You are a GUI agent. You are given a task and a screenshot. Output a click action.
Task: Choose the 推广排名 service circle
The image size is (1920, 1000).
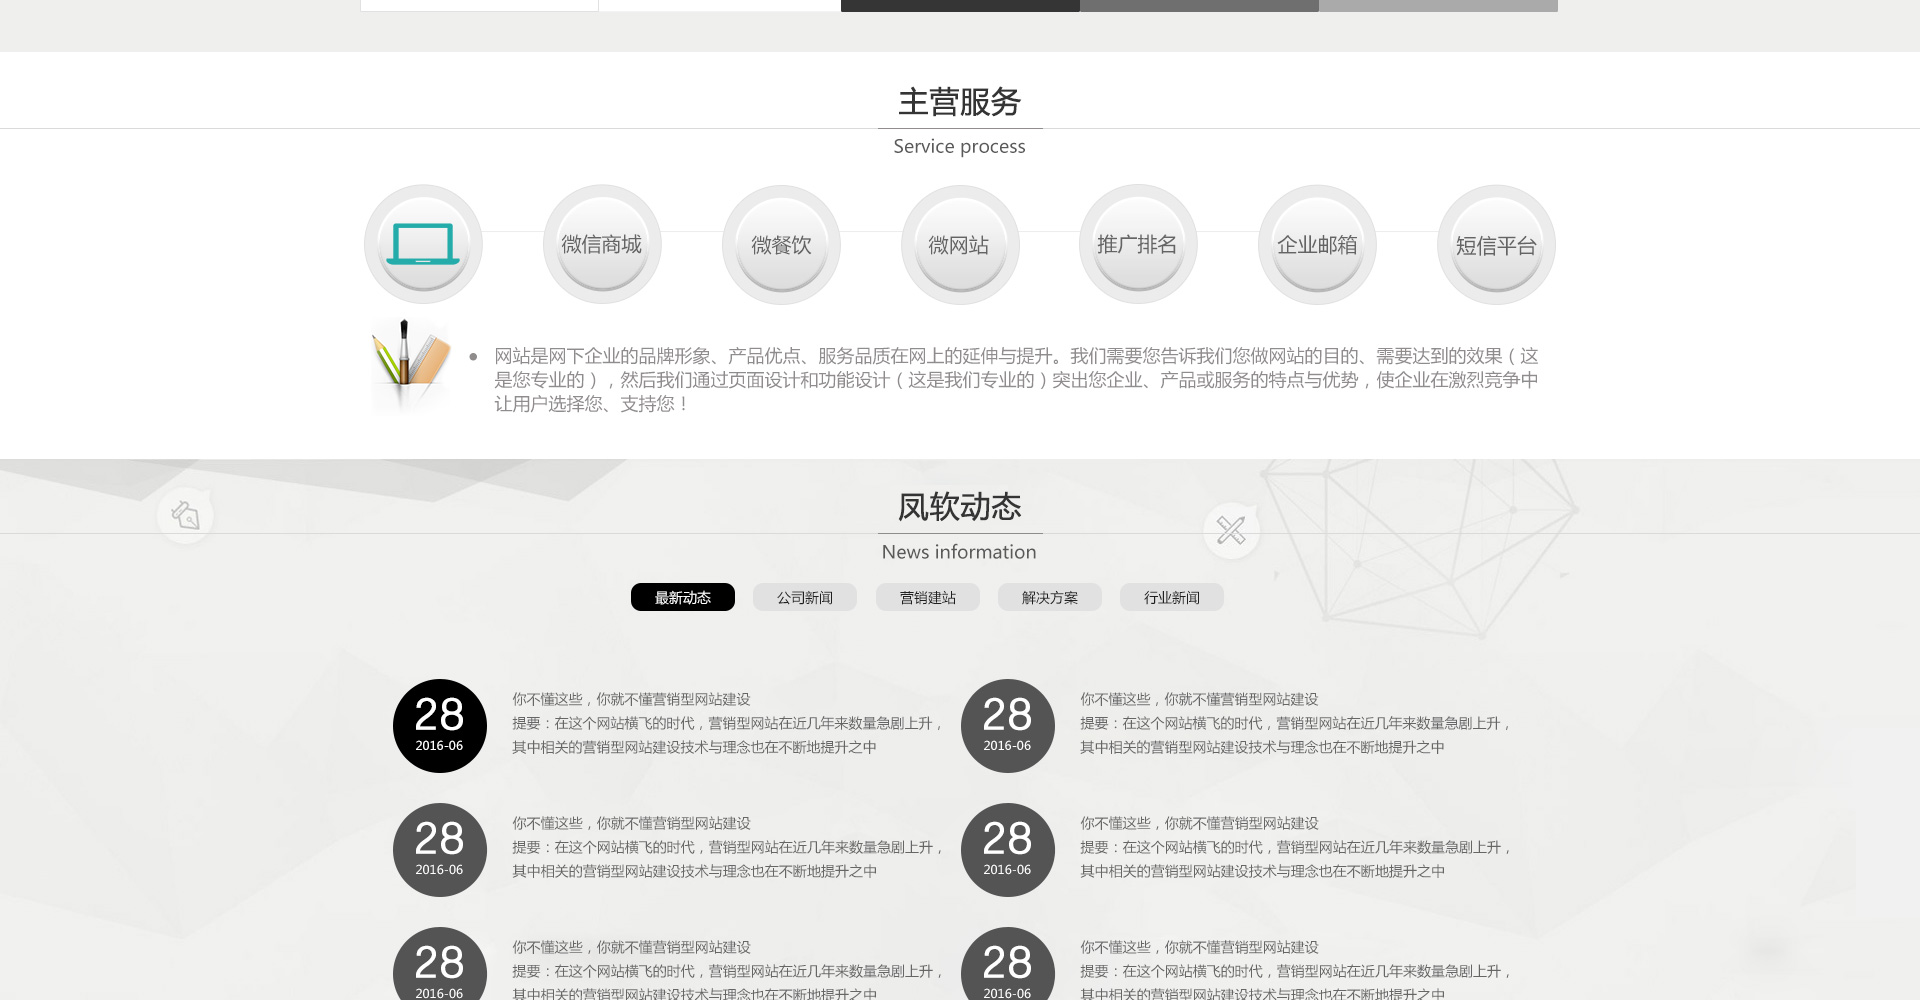pos(1137,244)
